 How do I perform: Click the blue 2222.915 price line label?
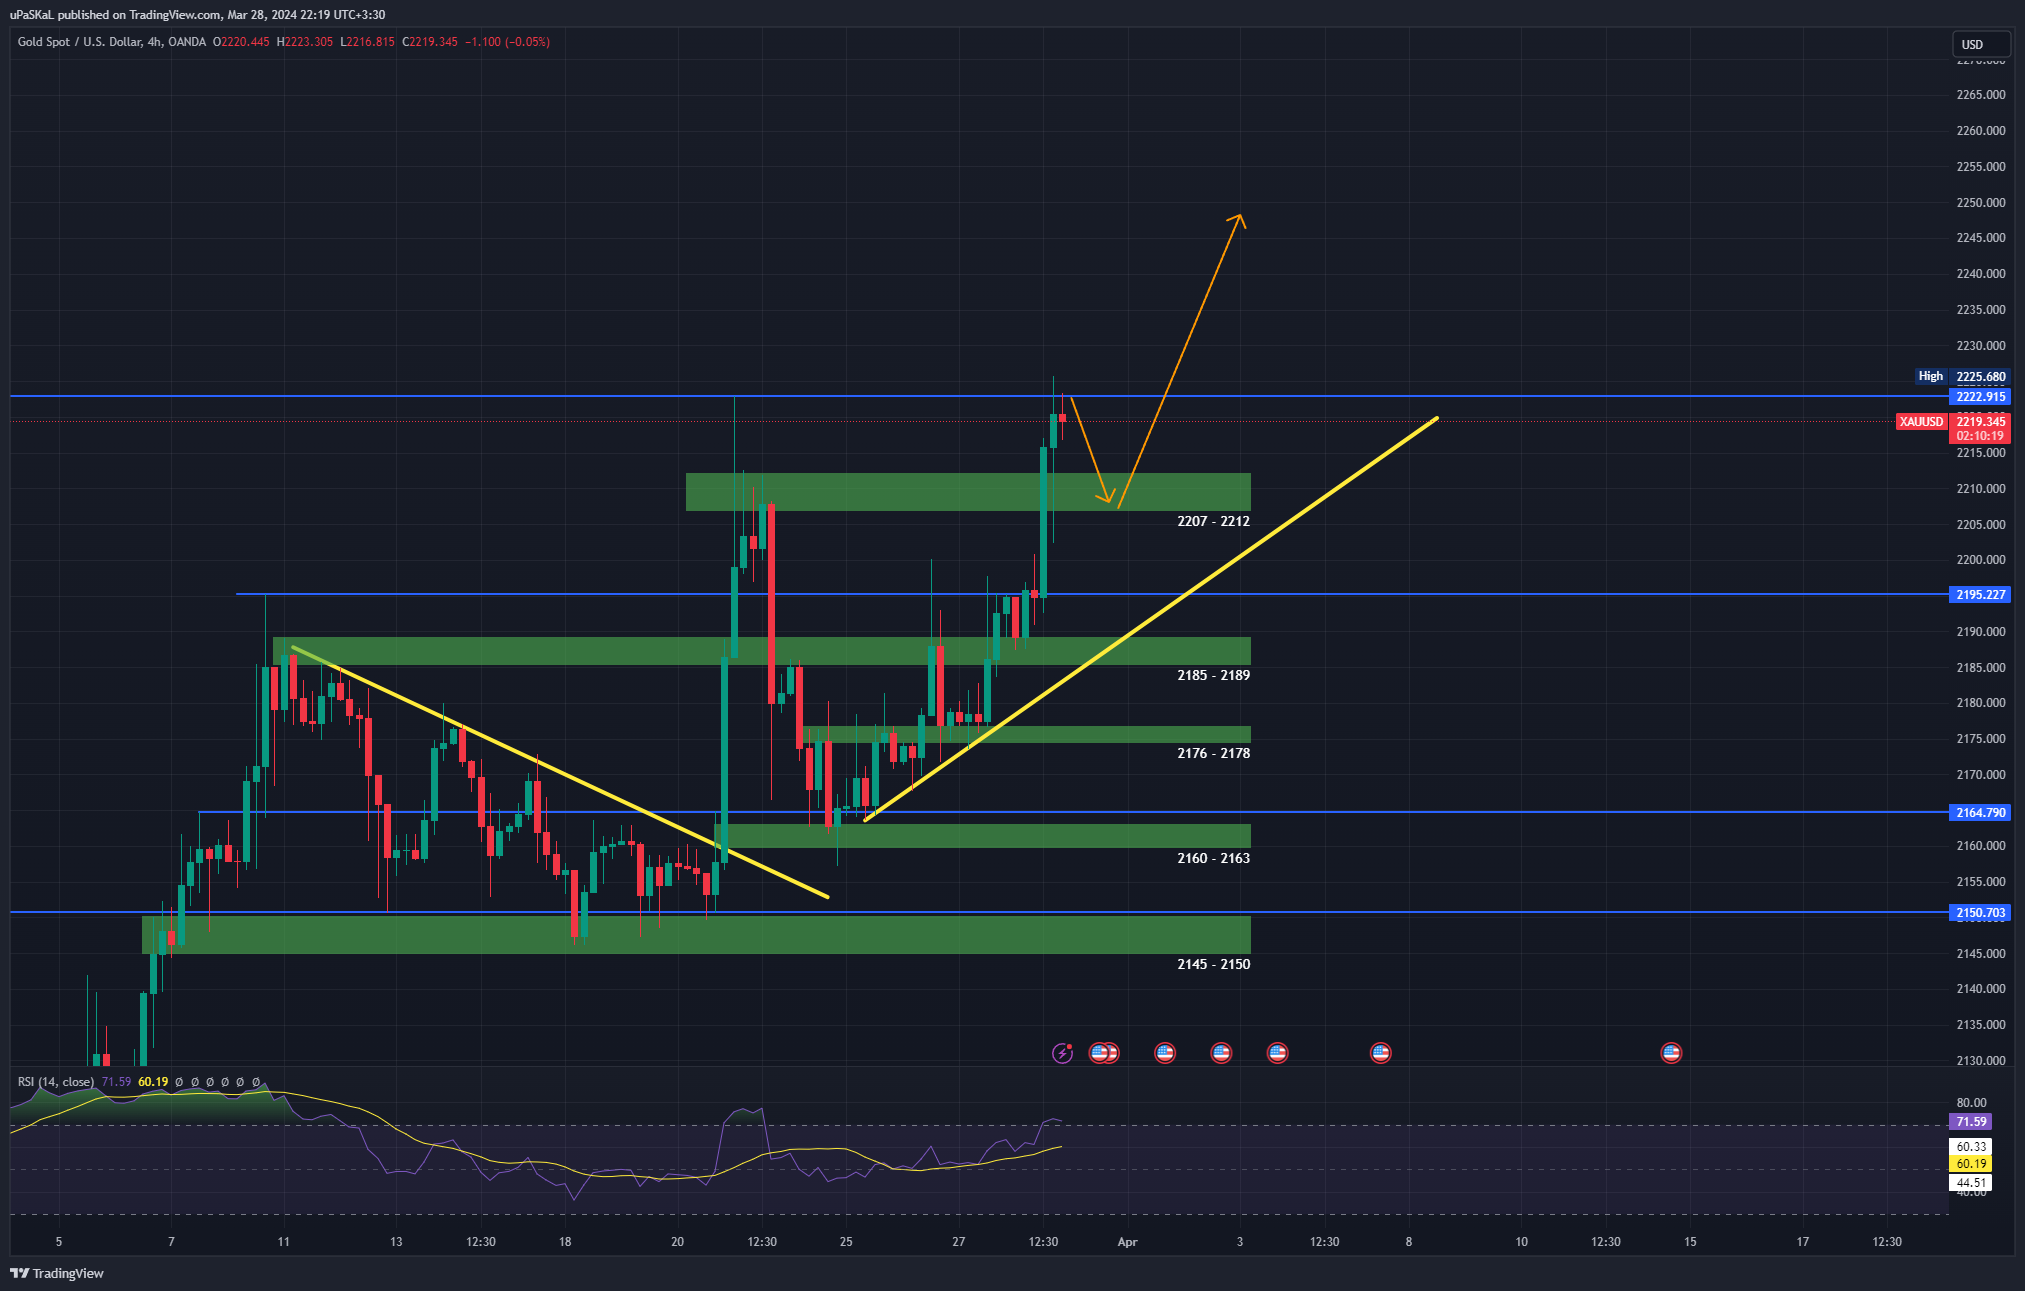[1980, 397]
